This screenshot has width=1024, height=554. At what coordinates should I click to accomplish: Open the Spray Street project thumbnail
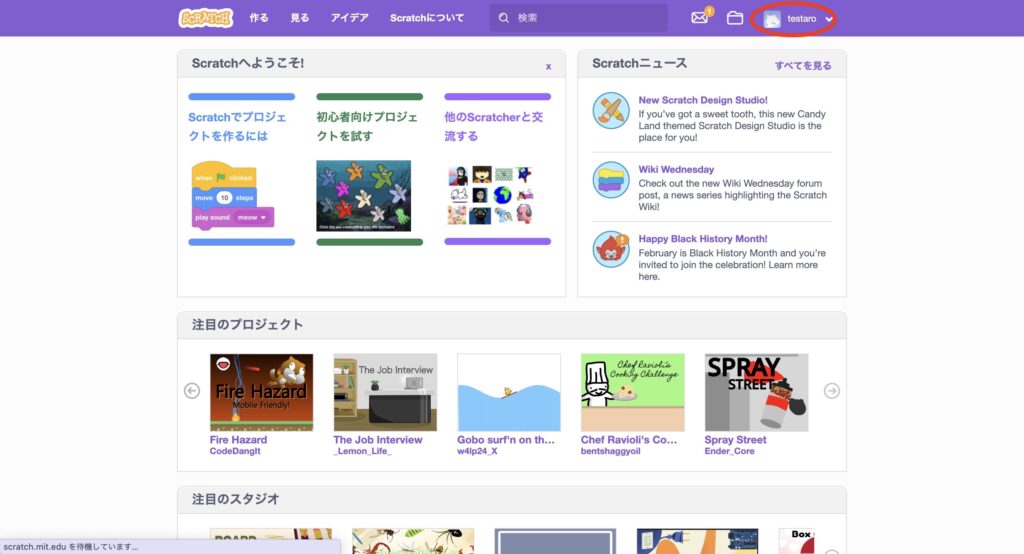[x=756, y=392]
